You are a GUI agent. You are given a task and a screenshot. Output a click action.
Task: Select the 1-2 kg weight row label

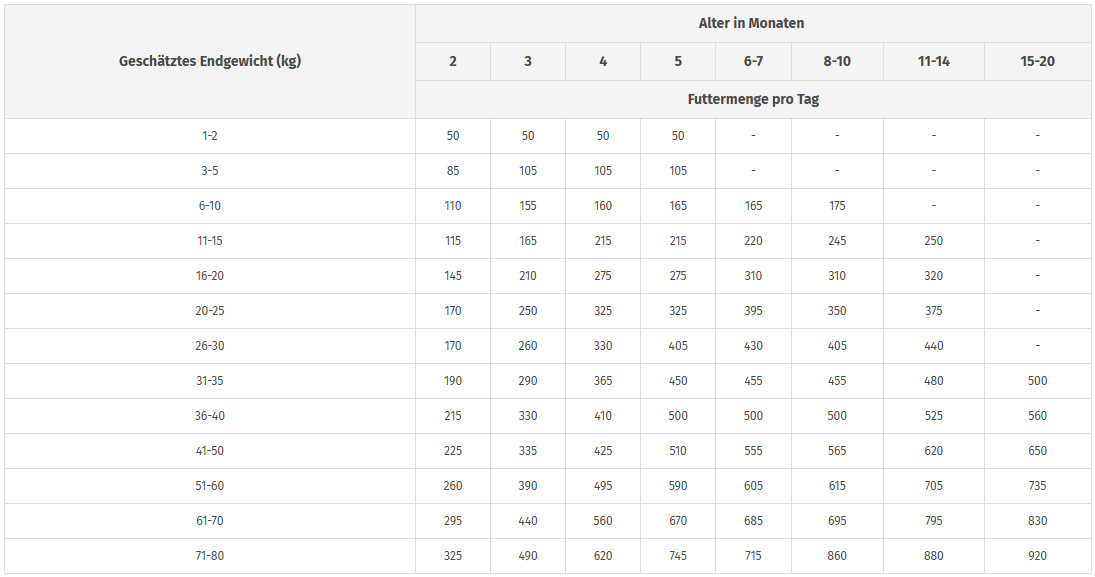pos(210,136)
